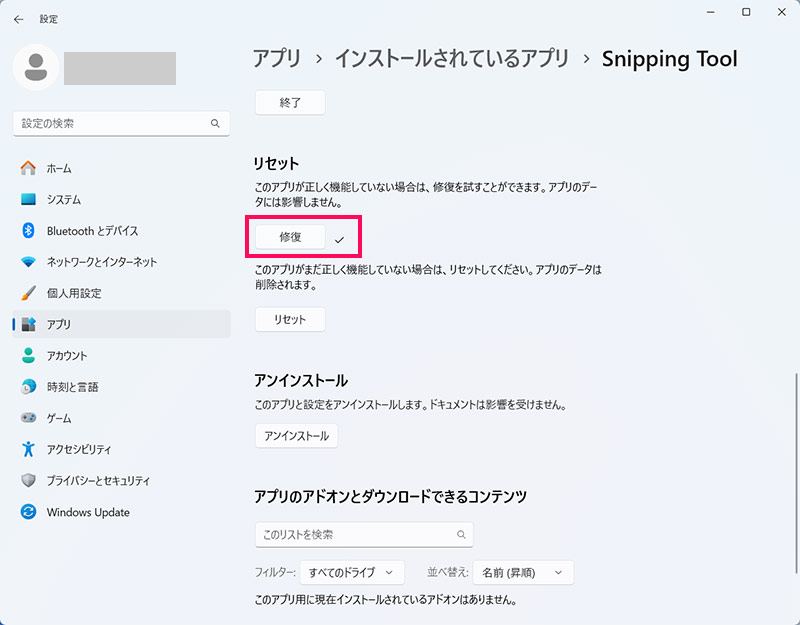800x625 pixels.
Task: Navigate to インストールされているアプリ breadcrumb
Action: [452, 59]
